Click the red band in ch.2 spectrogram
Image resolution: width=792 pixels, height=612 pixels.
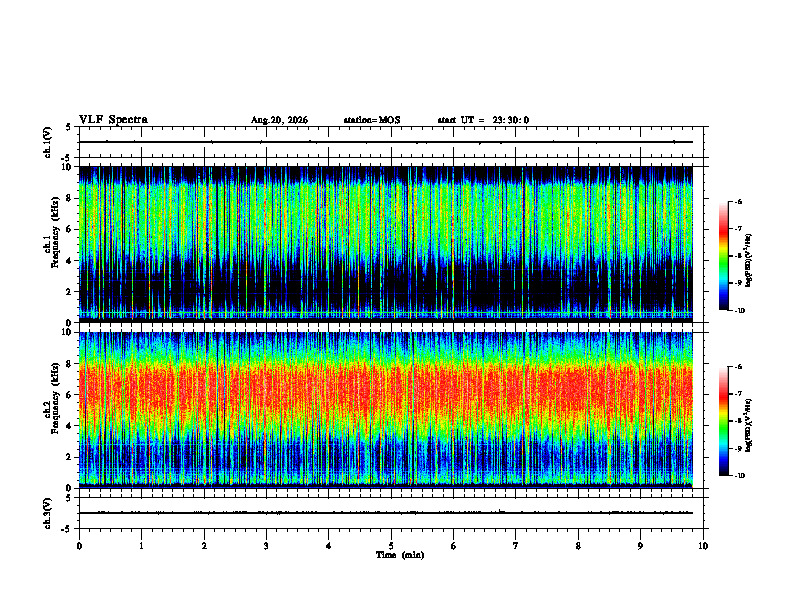point(386,391)
